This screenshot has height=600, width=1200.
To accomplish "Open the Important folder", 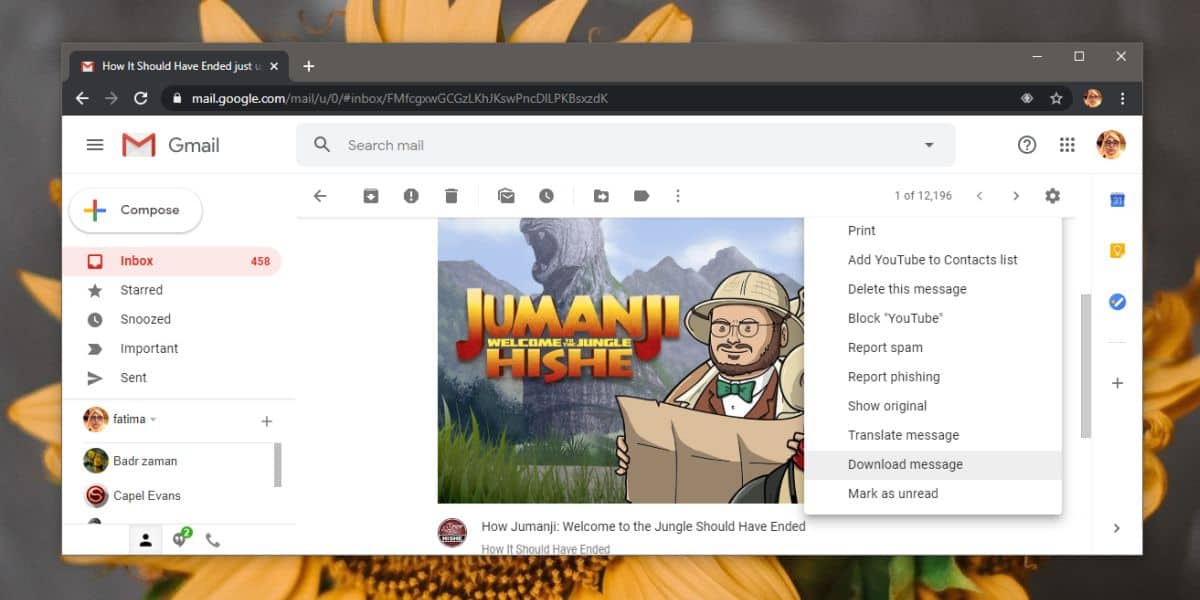I will coord(172,349).
